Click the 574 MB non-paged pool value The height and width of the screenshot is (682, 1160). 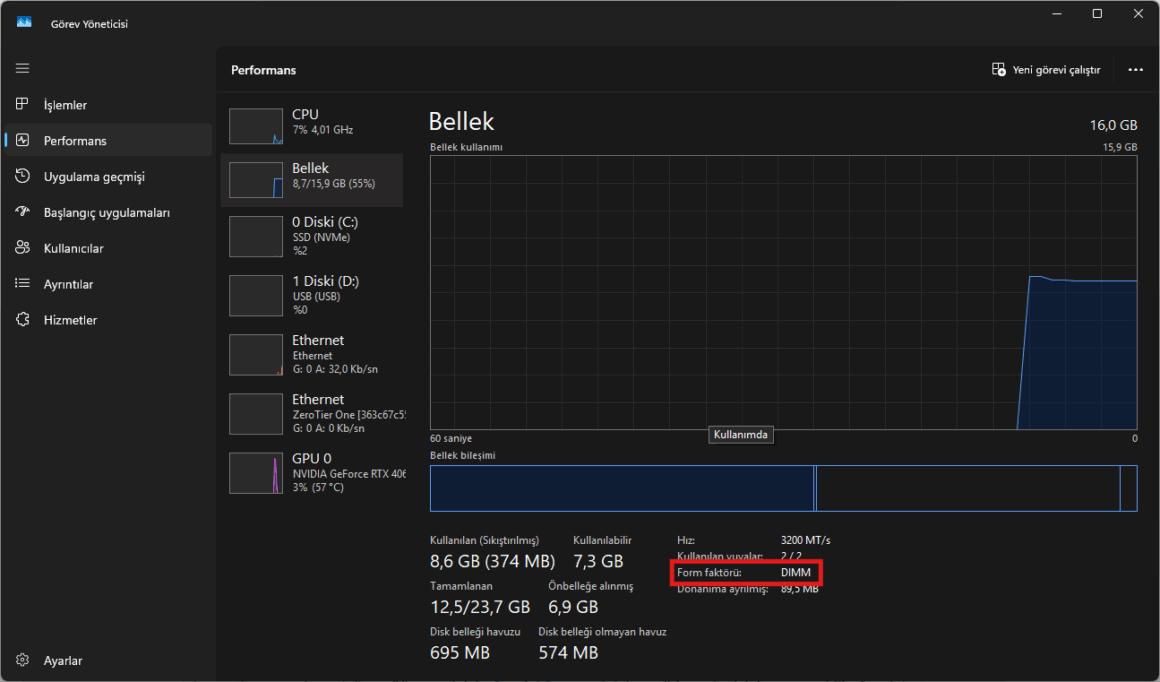point(568,653)
